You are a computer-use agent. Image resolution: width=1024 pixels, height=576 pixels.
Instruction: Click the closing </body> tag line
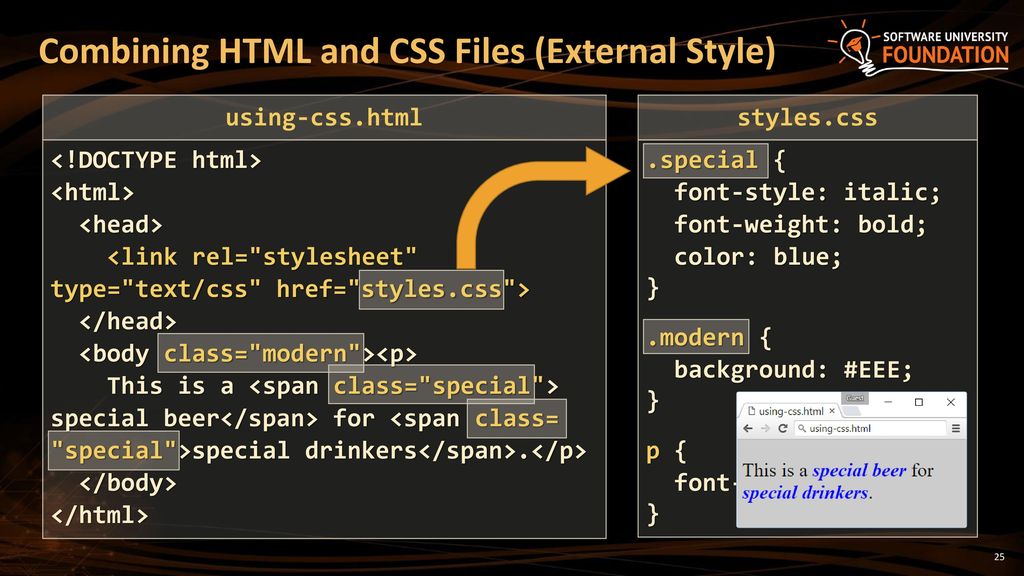coord(128,483)
